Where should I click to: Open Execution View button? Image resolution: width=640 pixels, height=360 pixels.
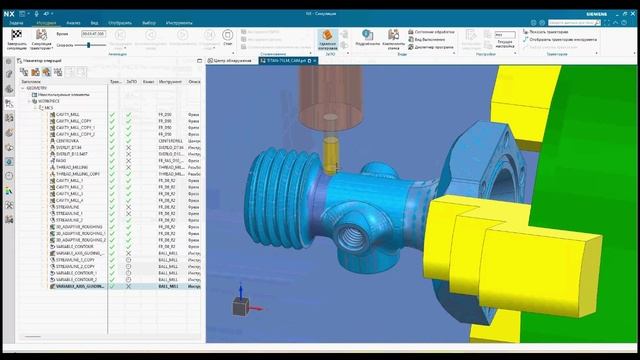tap(427, 40)
